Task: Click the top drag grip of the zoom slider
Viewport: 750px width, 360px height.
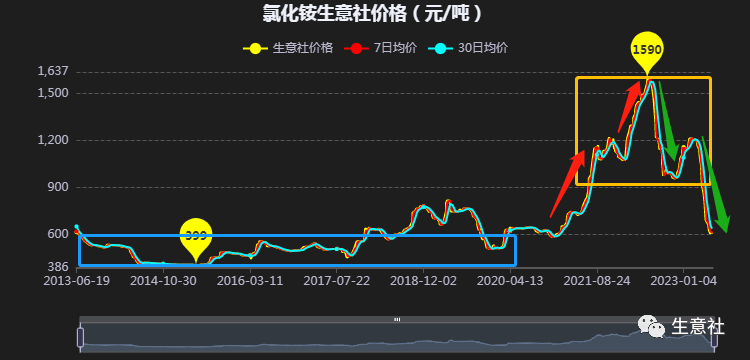Action: pyautogui.click(x=397, y=319)
